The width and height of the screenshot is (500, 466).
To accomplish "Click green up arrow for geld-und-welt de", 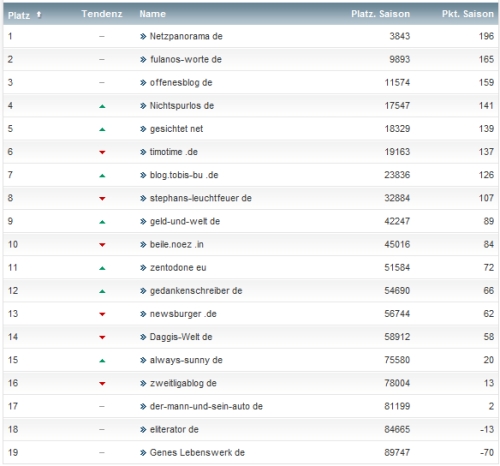I will coord(102,222).
